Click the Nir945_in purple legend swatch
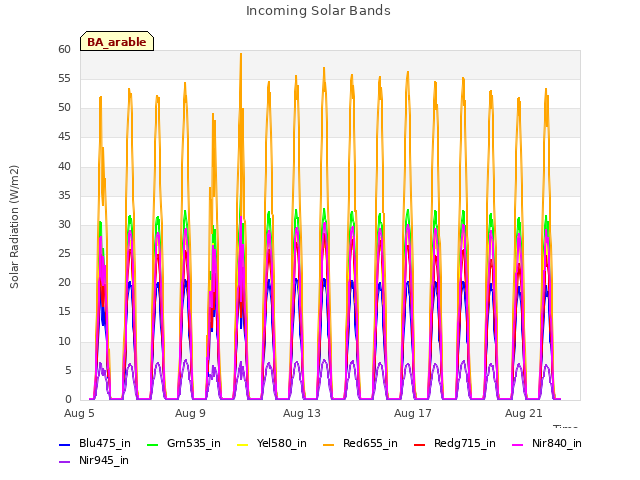 point(65,462)
